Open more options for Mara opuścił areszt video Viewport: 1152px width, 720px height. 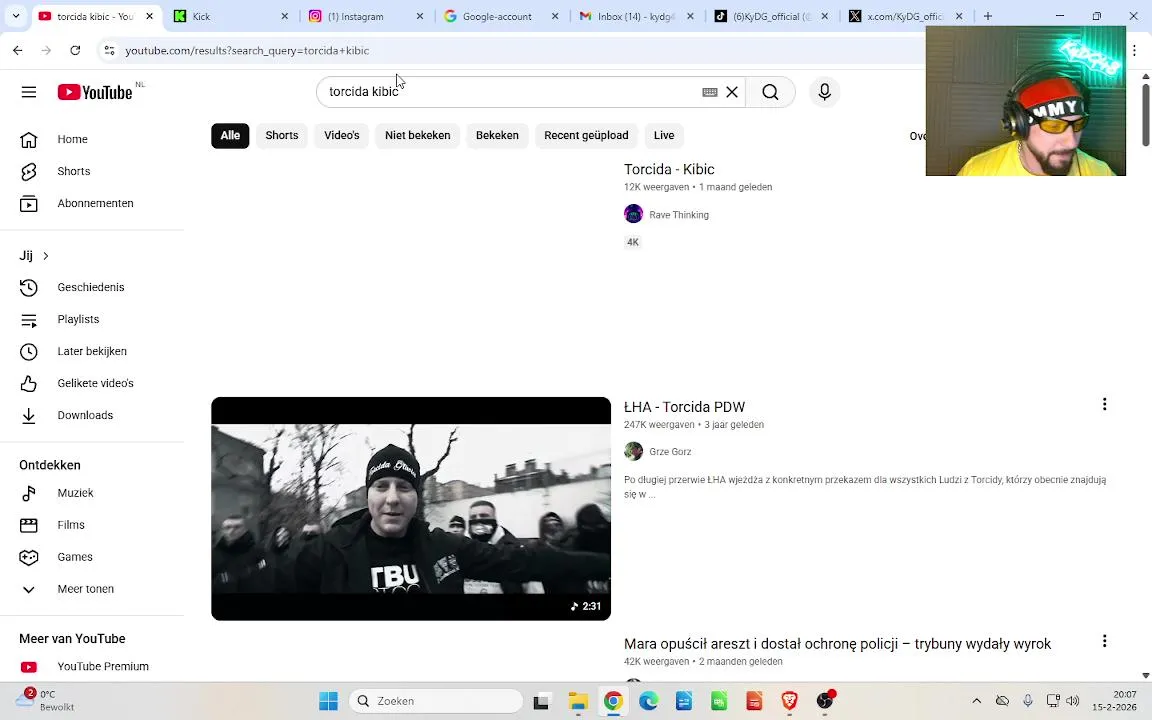1104,641
